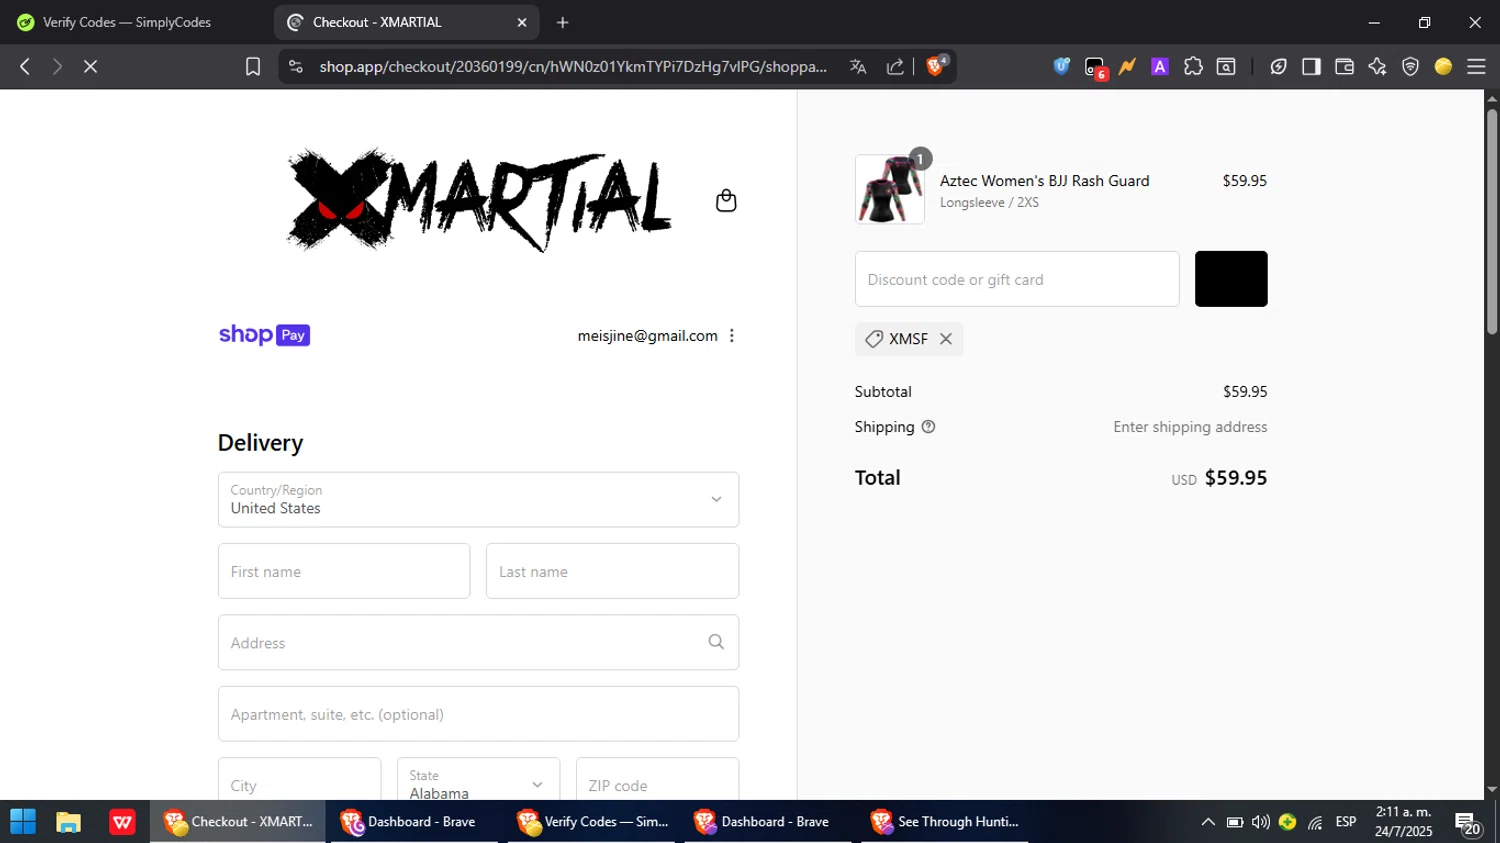Stop the page loading

90,66
